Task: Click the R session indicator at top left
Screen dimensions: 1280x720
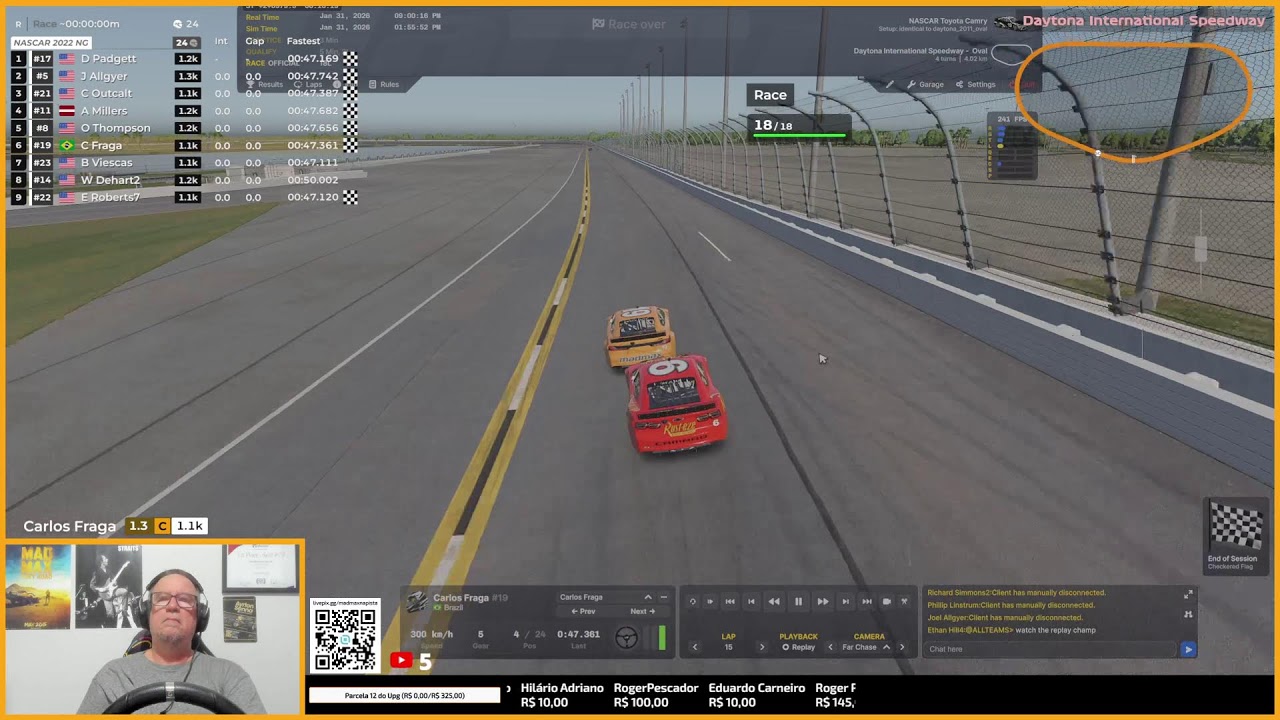Action: coord(18,24)
